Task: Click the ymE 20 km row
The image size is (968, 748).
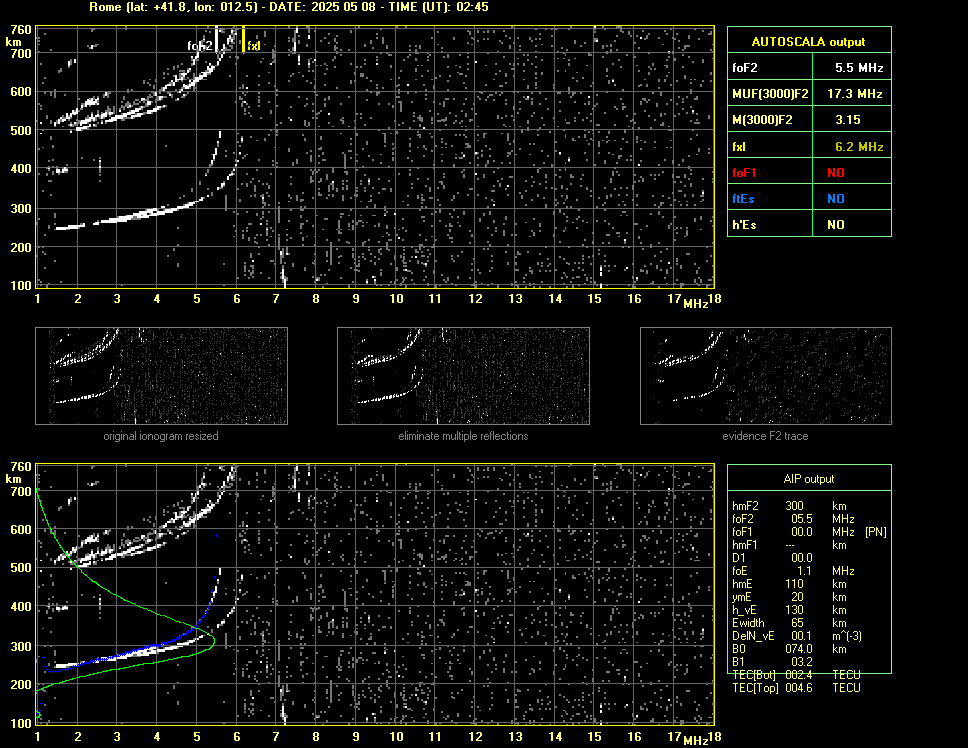Action: (789, 597)
